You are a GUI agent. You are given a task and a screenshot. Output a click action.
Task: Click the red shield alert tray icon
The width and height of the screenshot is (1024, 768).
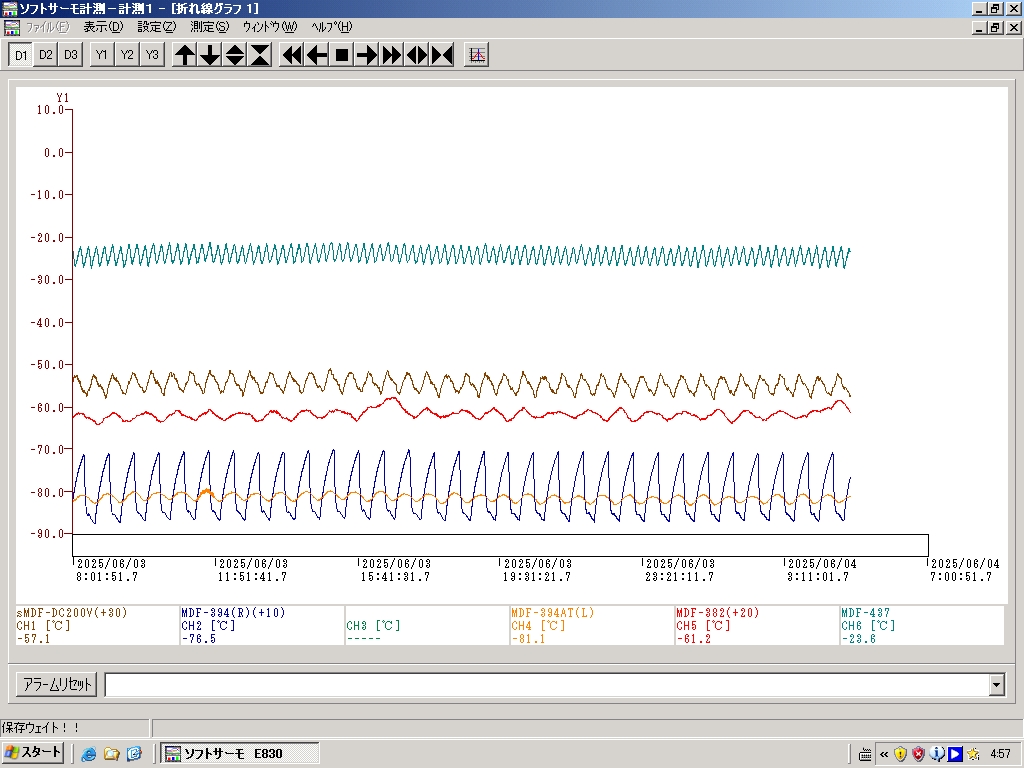click(x=919, y=754)
